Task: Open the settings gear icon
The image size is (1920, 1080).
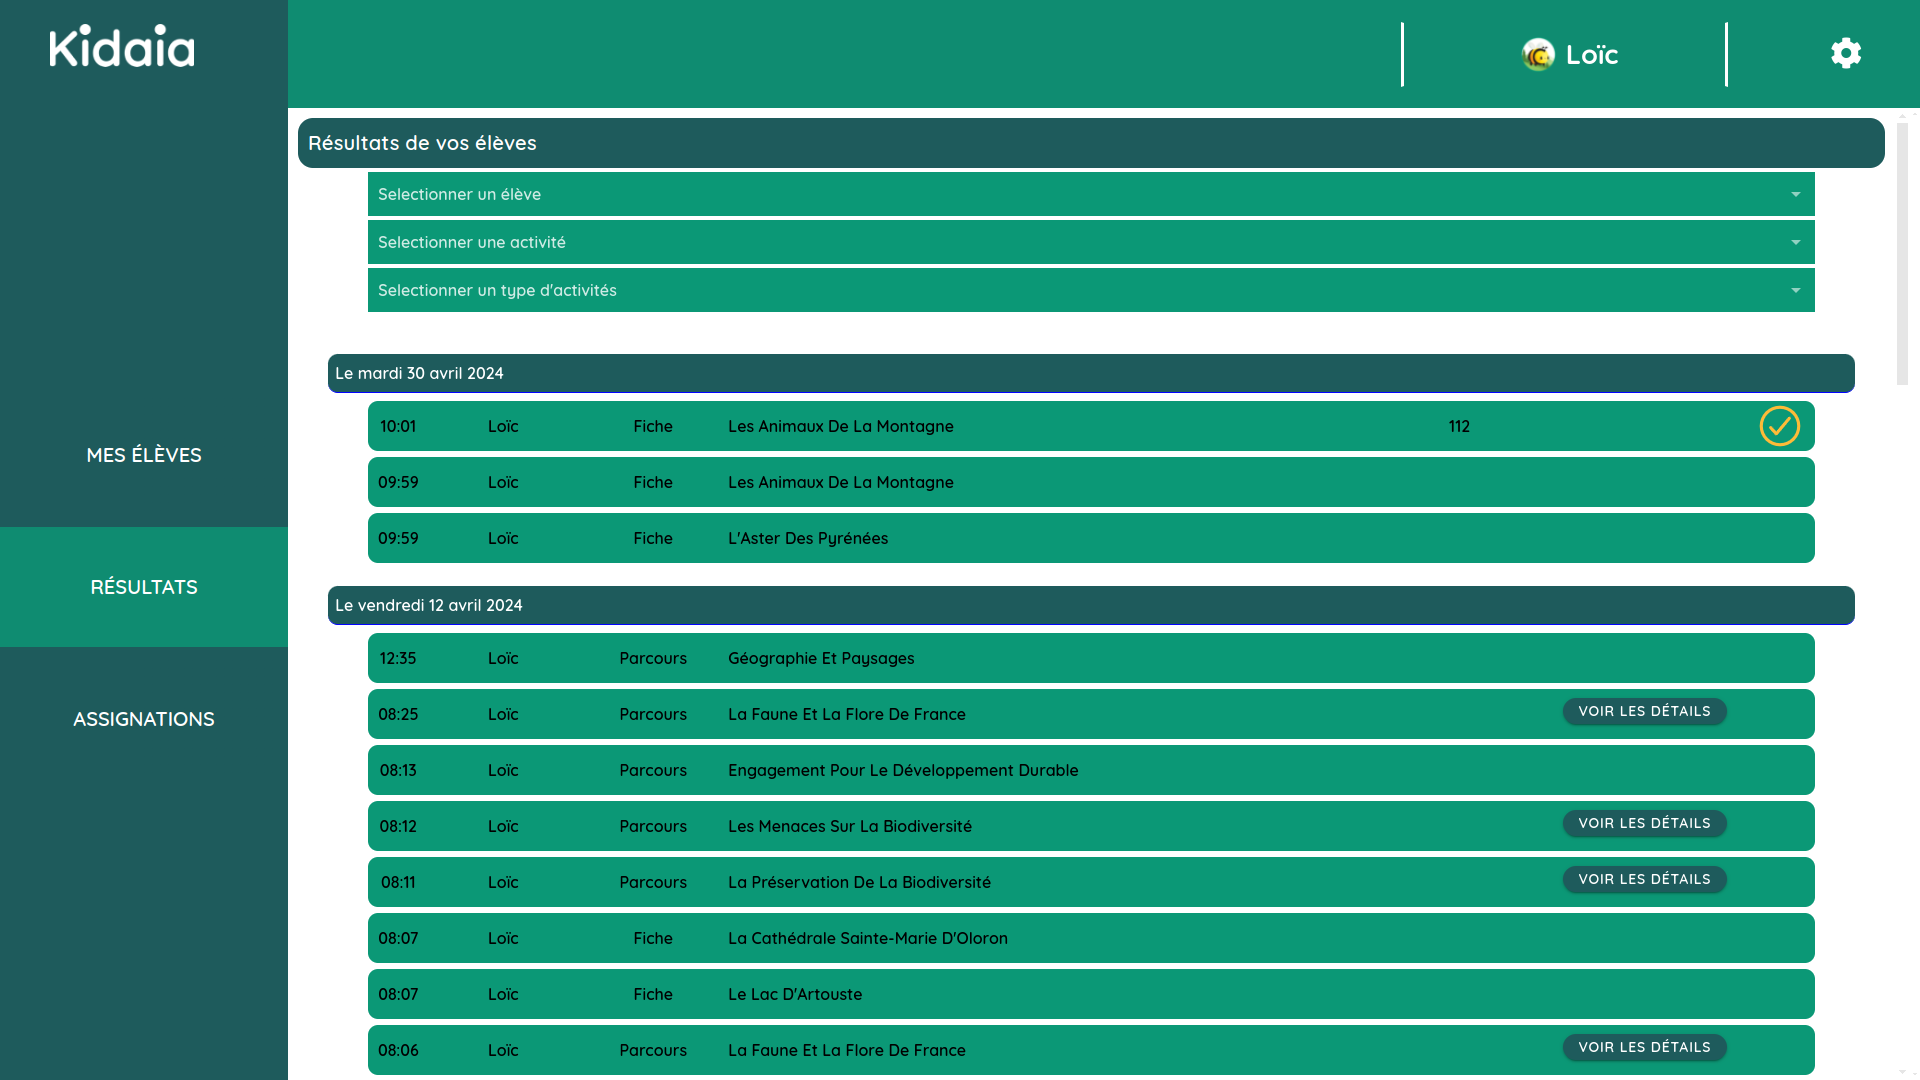Action: click(x=1846, y=53)
